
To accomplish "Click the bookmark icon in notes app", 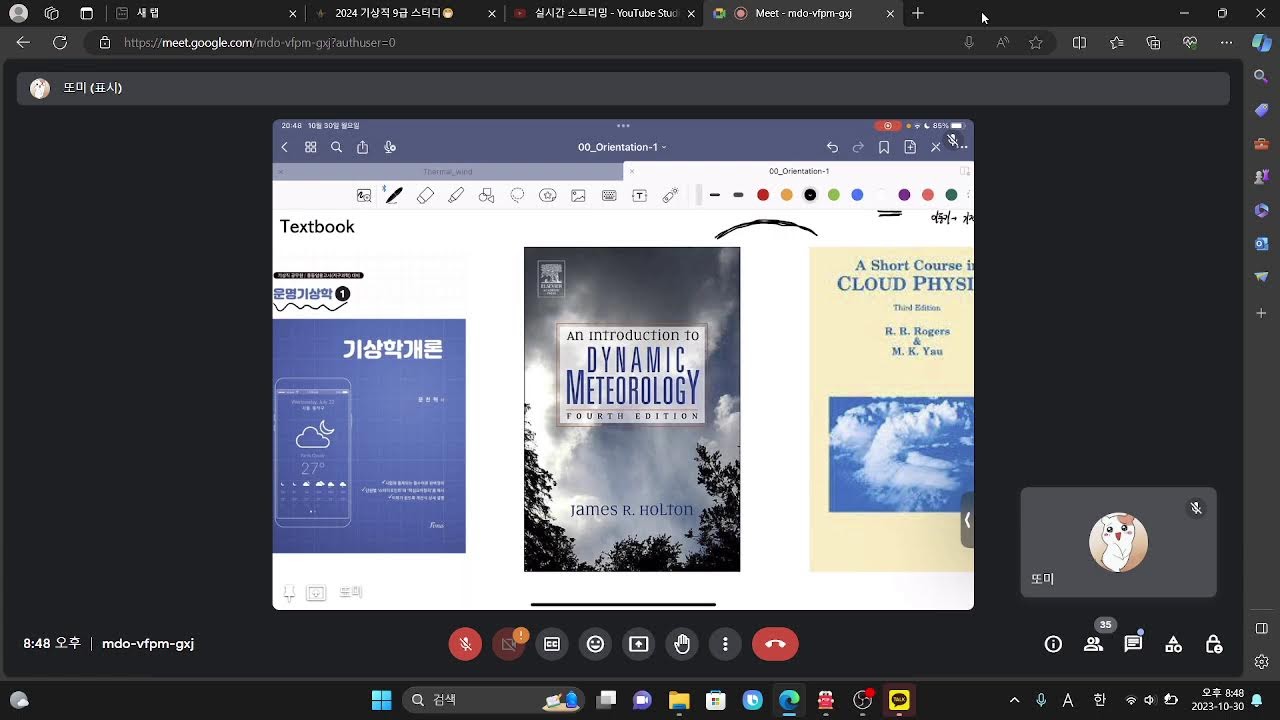I will [884, 147].
